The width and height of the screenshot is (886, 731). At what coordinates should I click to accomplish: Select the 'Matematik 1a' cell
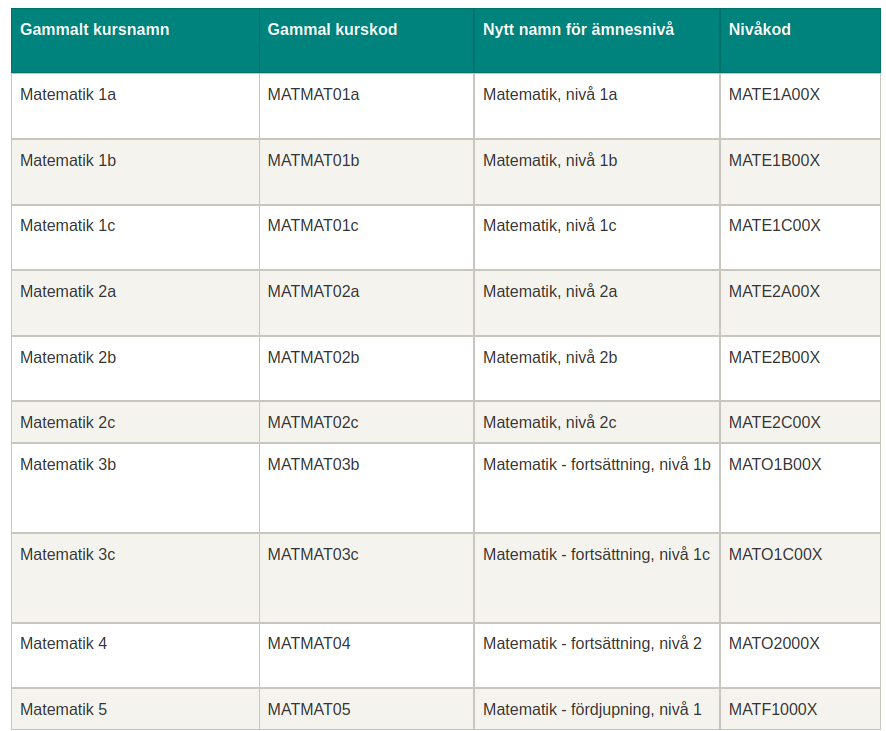pos(68,95)
